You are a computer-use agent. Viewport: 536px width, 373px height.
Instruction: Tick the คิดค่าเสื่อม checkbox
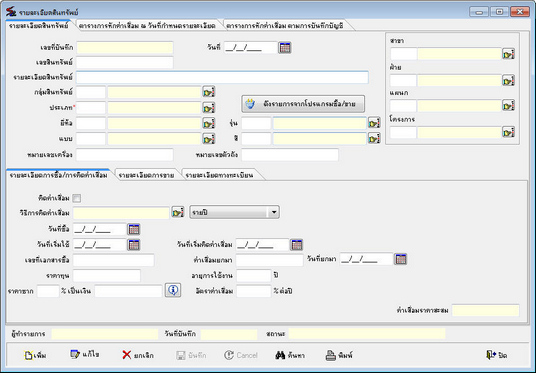click(77, 198)
